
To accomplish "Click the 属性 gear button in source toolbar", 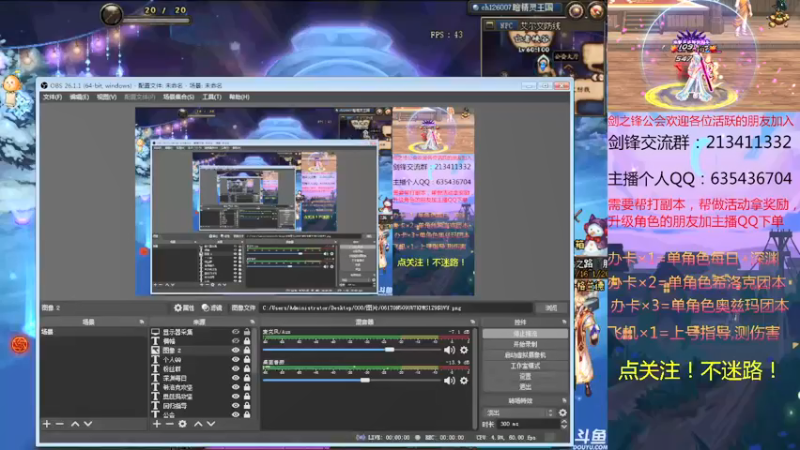I will 184,308.
